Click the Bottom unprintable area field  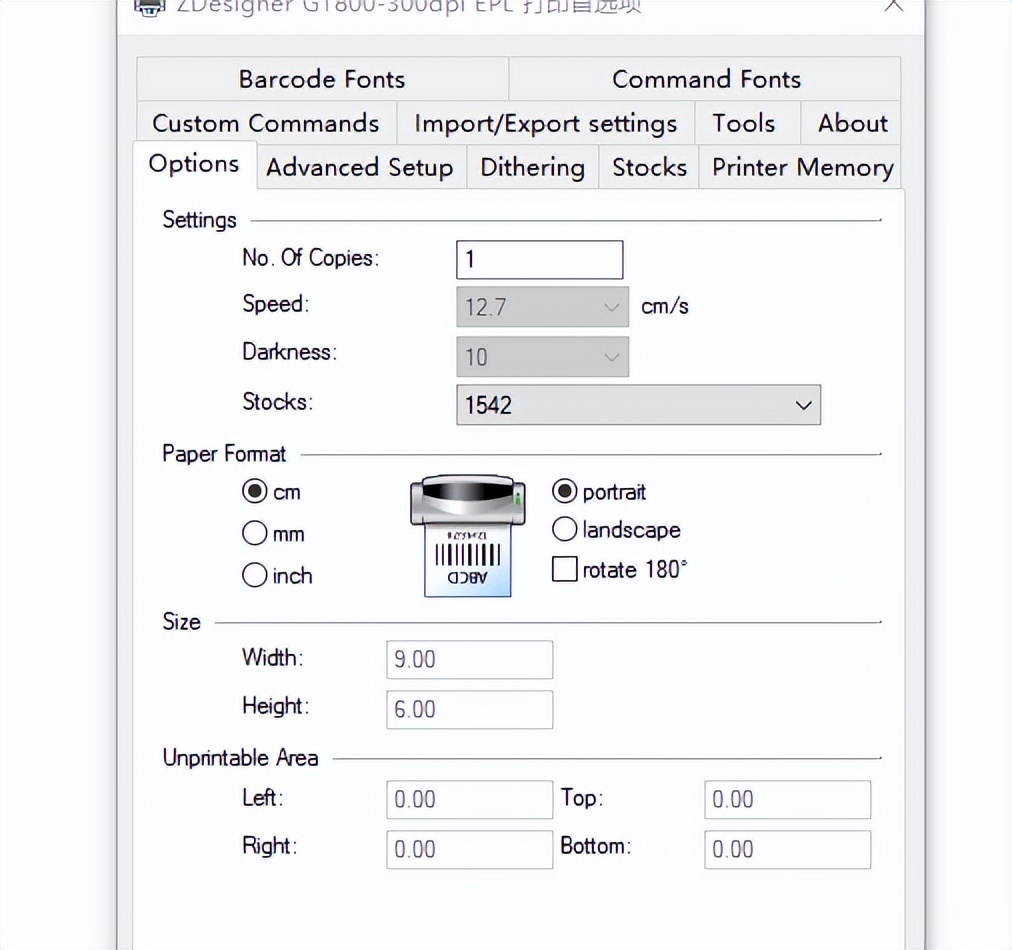[x=787, y=849]
